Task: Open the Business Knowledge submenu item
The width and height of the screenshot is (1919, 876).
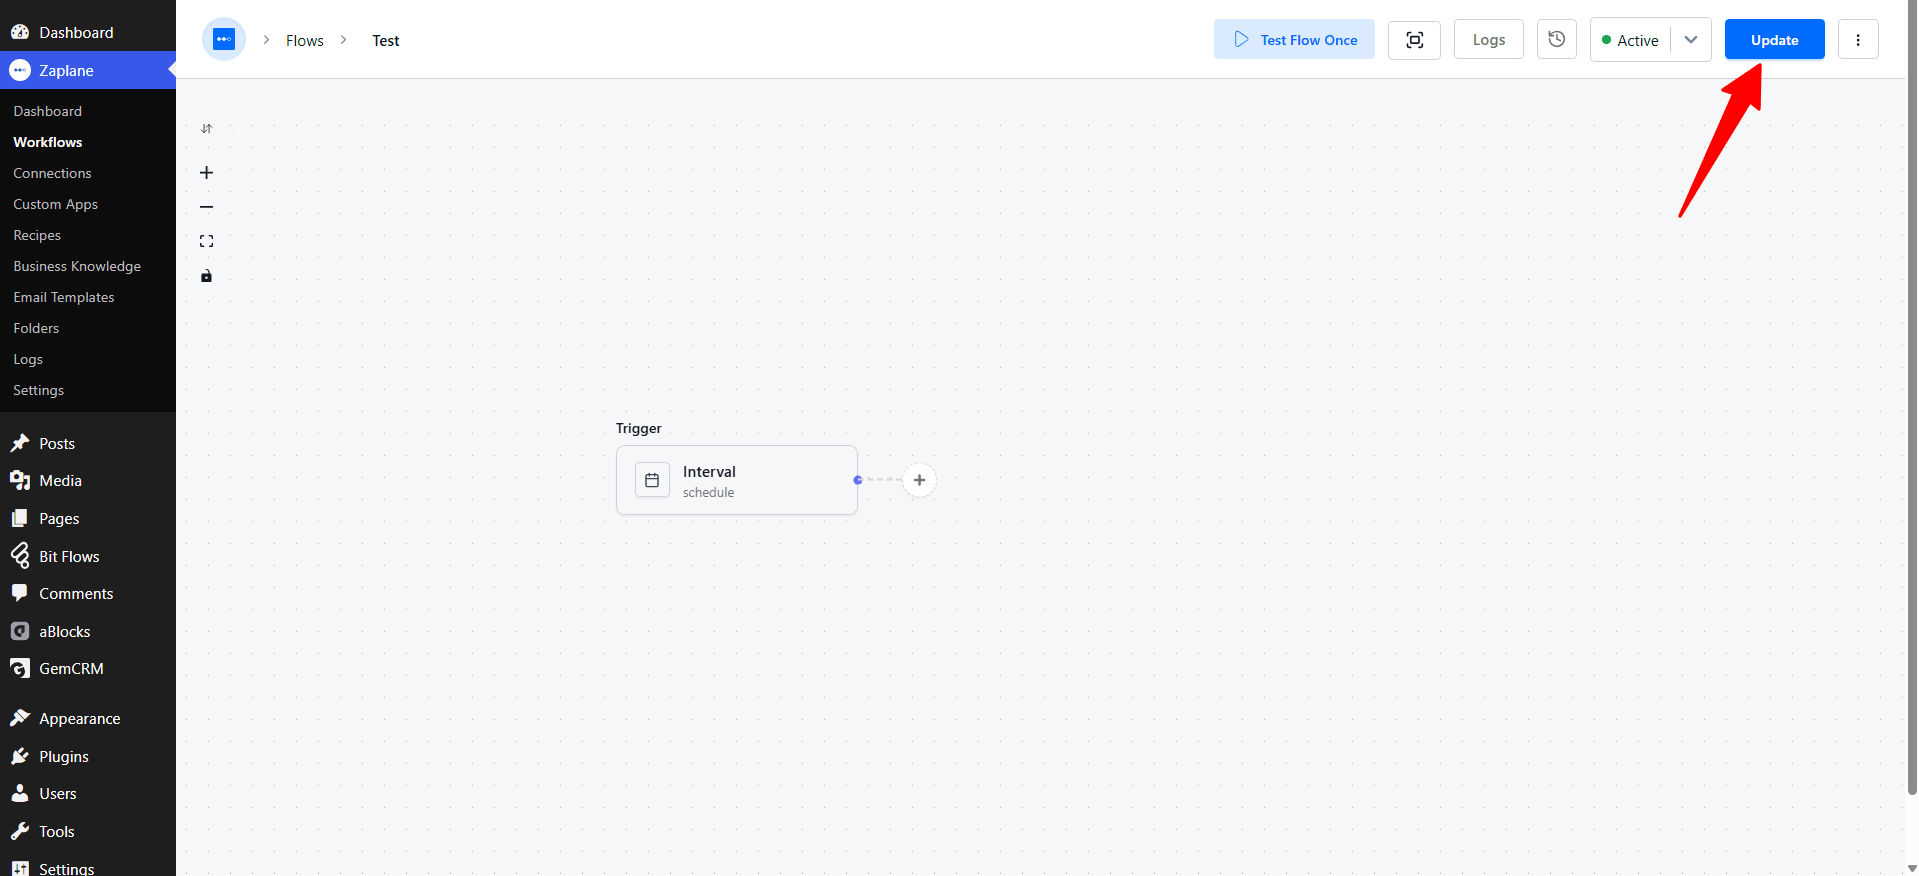Action: point(77,266)
